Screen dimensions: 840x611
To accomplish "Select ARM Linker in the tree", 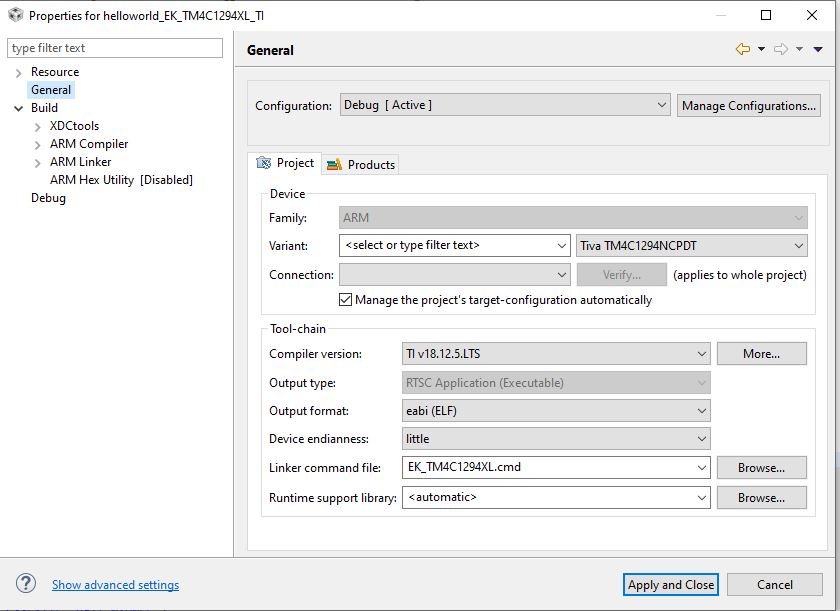I will click(81, 162).
